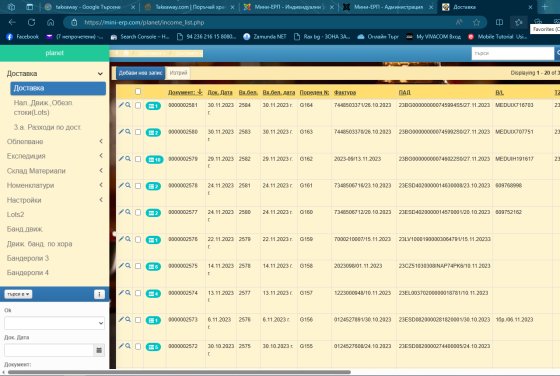The width and height of the screenshot is (560, 376).
Task: Refresh the browser page
Action: point(31,22)
